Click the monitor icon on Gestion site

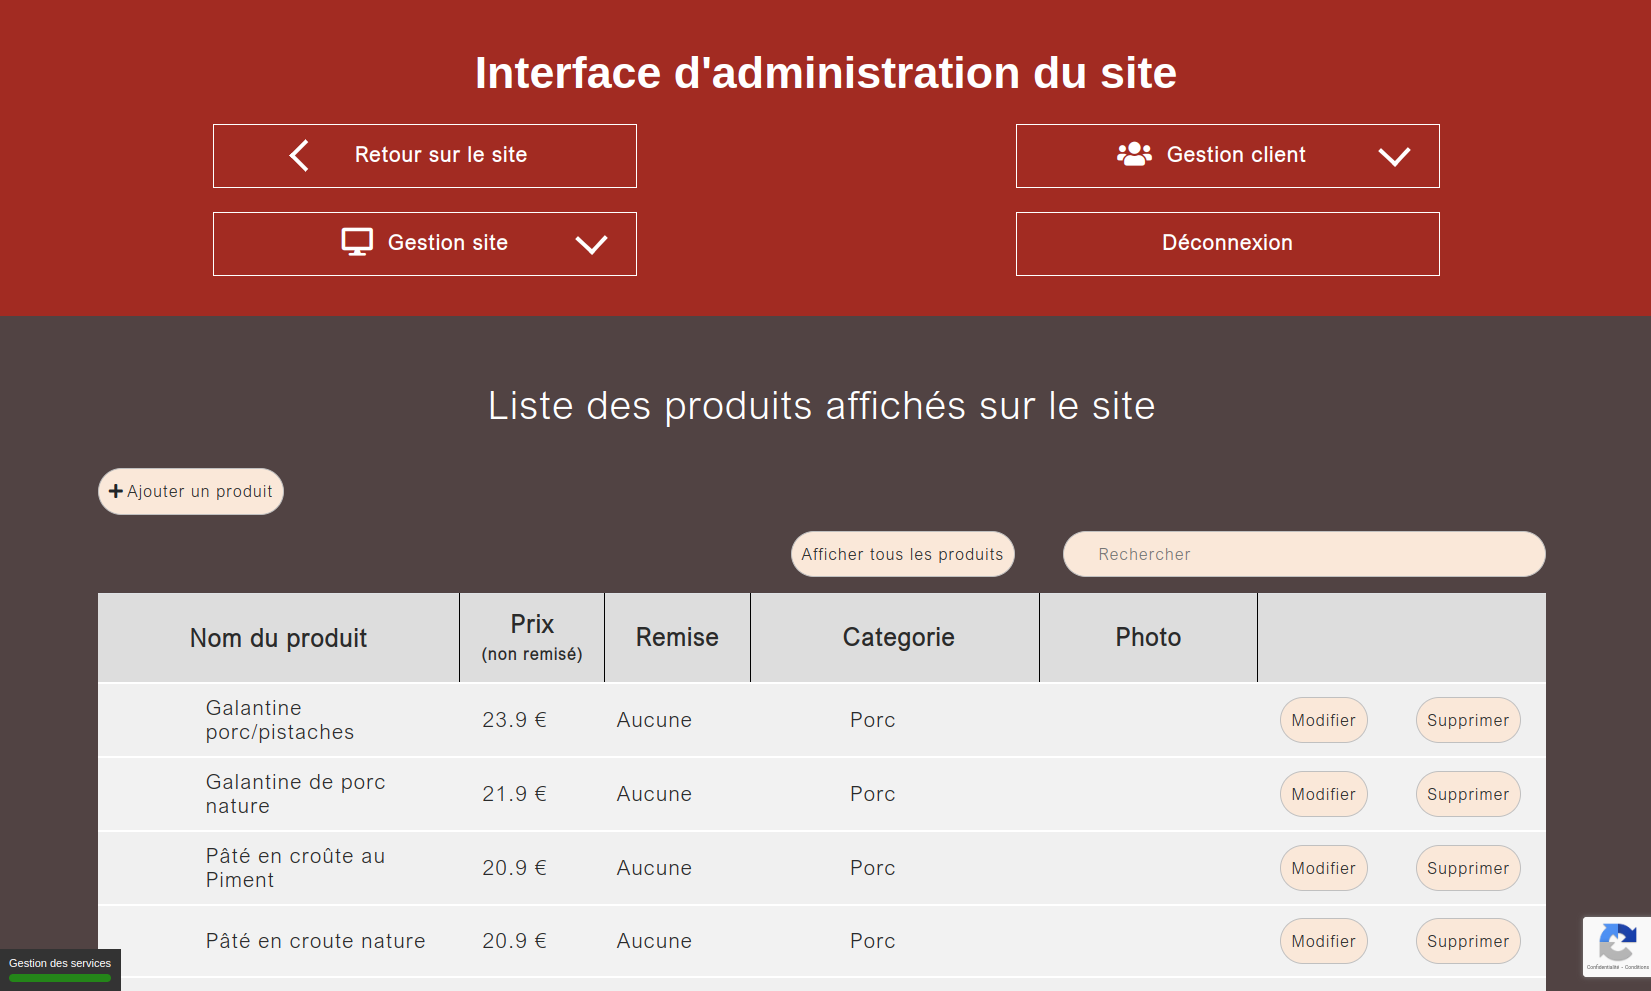[356, 242]
